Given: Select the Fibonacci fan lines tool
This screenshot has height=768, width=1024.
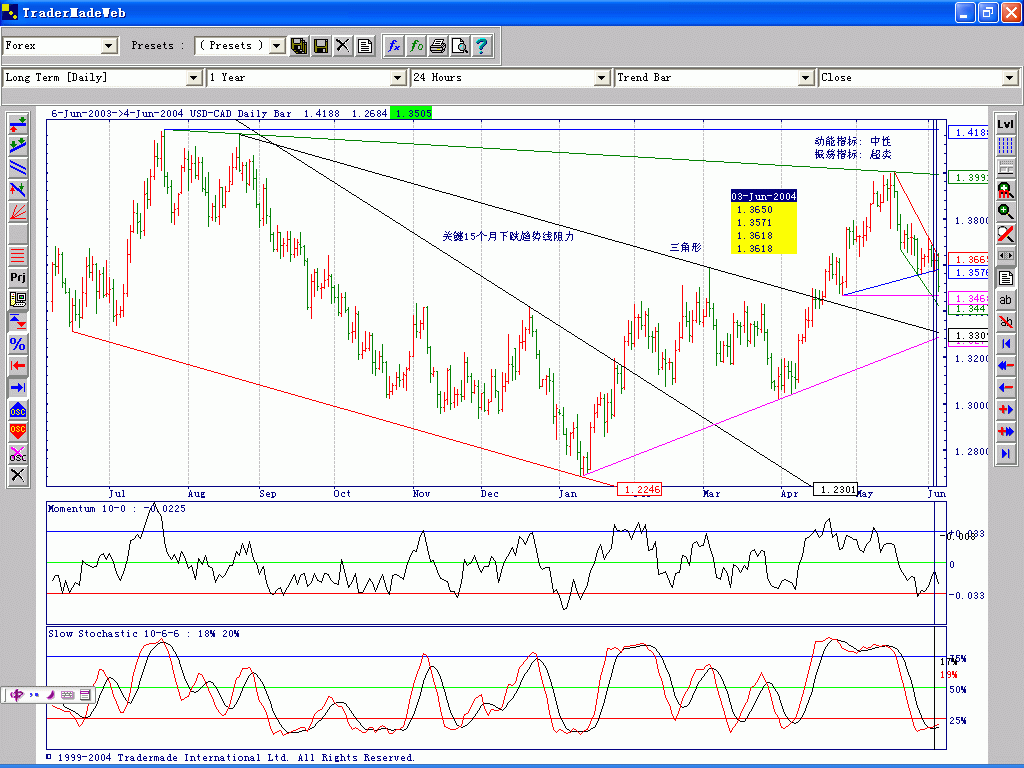Looking at the screenshot, I should 17,212.
